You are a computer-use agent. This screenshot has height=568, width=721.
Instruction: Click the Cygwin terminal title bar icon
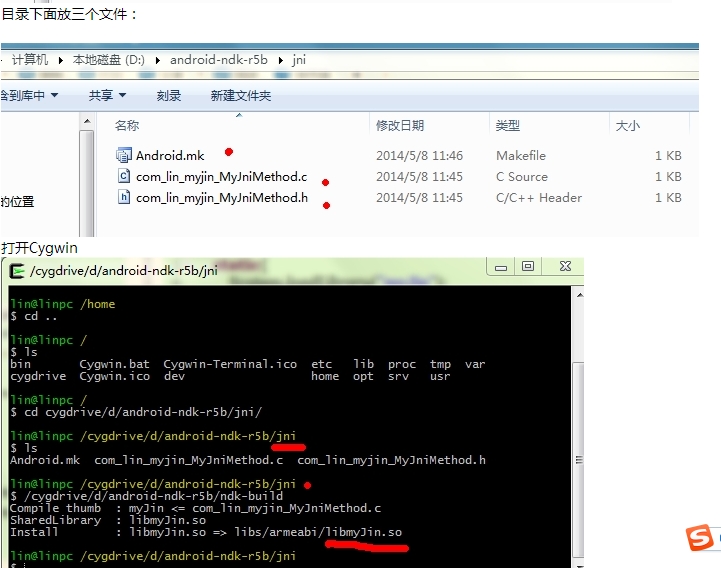click(17, 271)
